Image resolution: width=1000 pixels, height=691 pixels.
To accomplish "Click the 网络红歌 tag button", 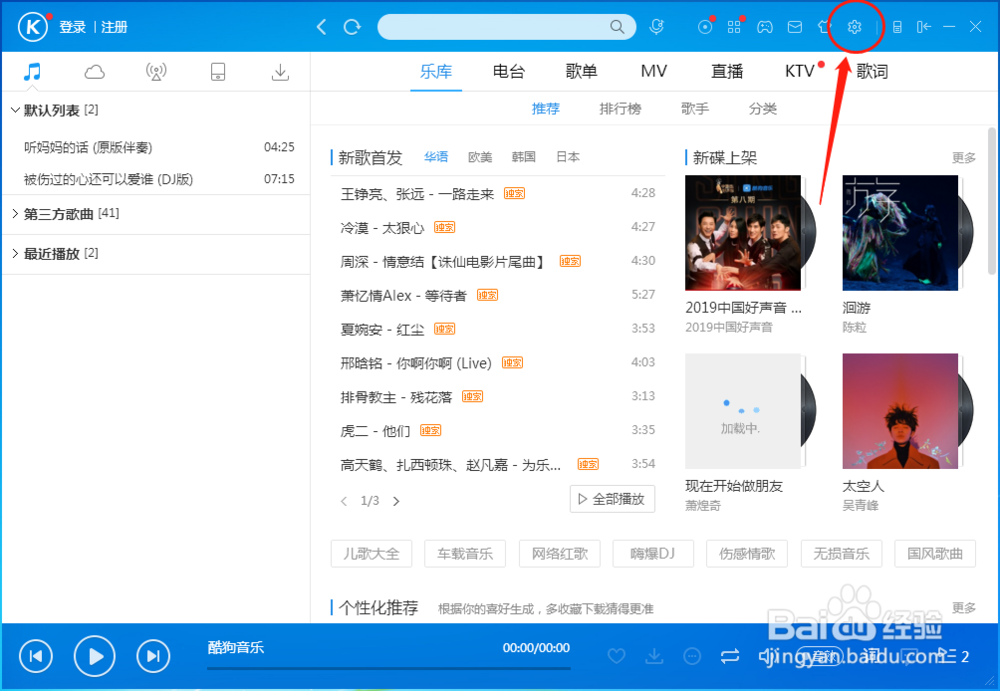I will [560, 554].
